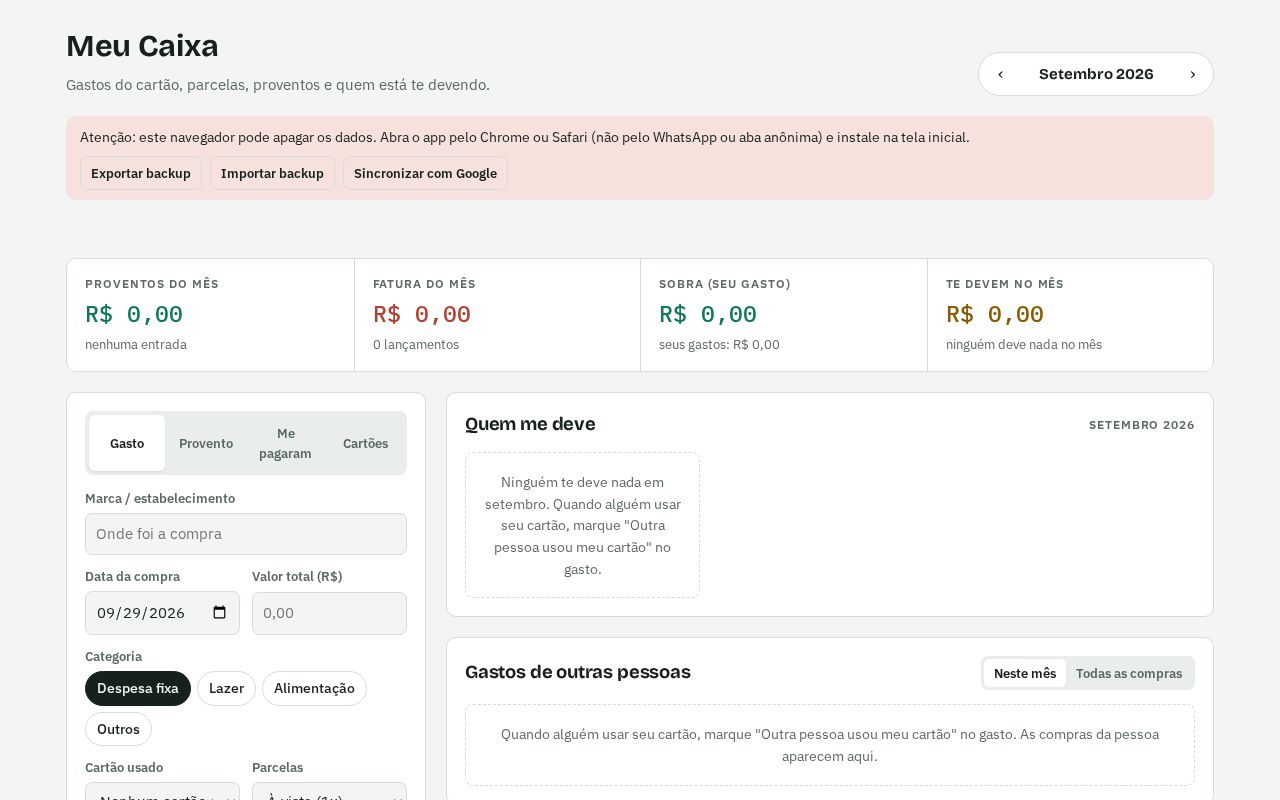
Task: Focus the Valor total input
Action: (x=329, y=613)
